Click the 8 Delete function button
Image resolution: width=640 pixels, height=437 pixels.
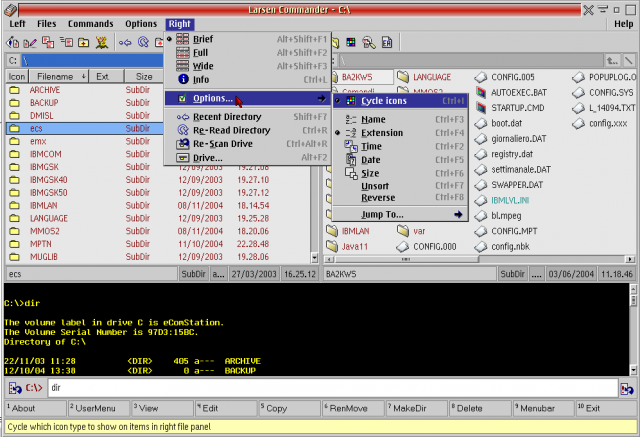click(x=480, y=408)
